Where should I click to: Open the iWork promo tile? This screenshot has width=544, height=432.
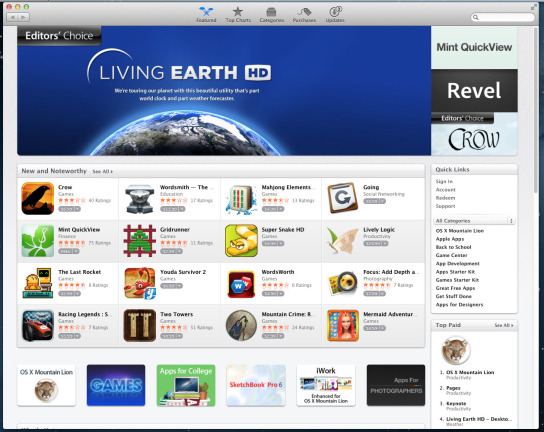(x=326, y=385)
